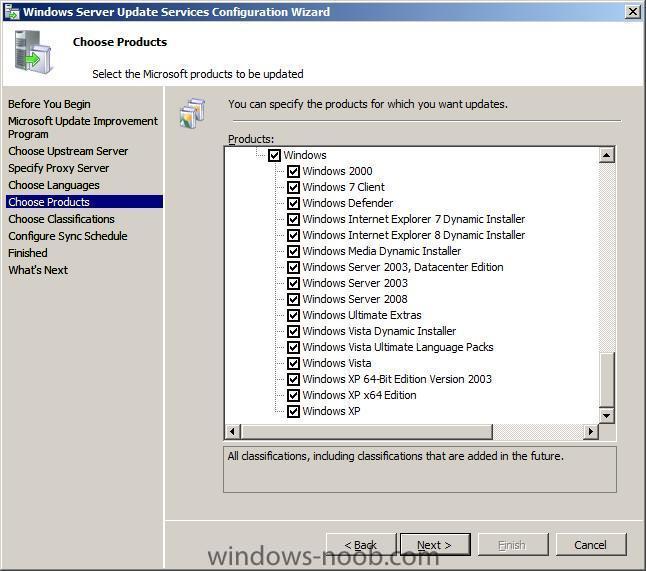Uncheck Windows Vista Dynamic Installer checkbox
The height and width of the screenshot is (571, 646).
pyautogui.click(x=293, y=331)
